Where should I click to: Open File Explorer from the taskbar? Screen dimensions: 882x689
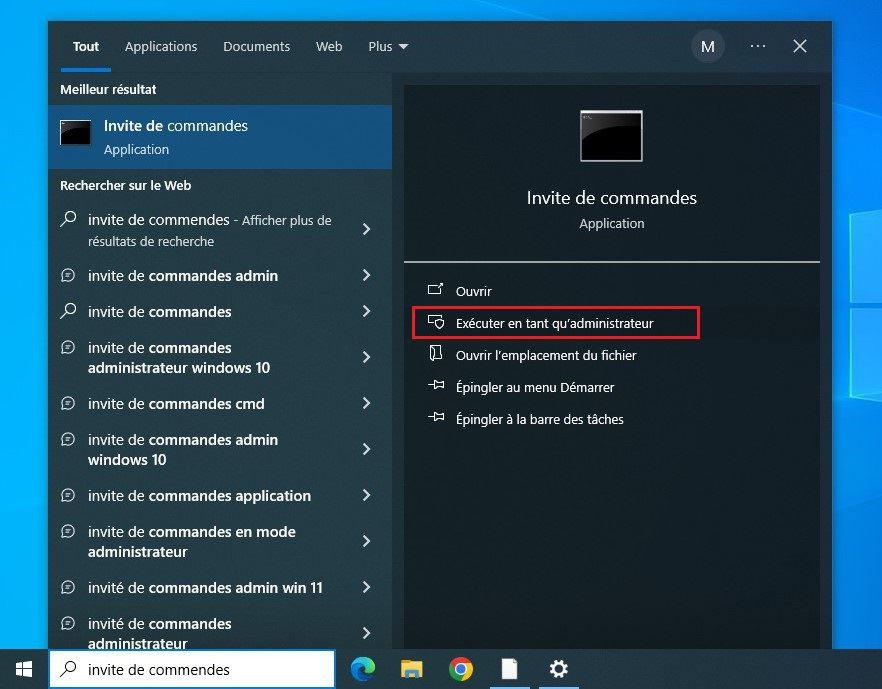[411, 668]
